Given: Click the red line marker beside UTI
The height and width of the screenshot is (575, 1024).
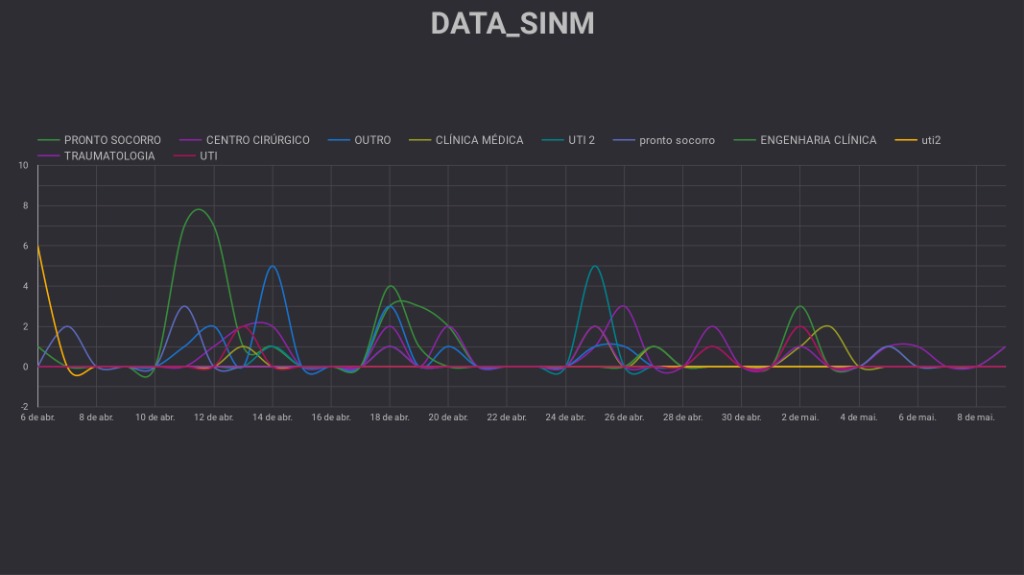Looking at the screenshot, I should (184, 156).
